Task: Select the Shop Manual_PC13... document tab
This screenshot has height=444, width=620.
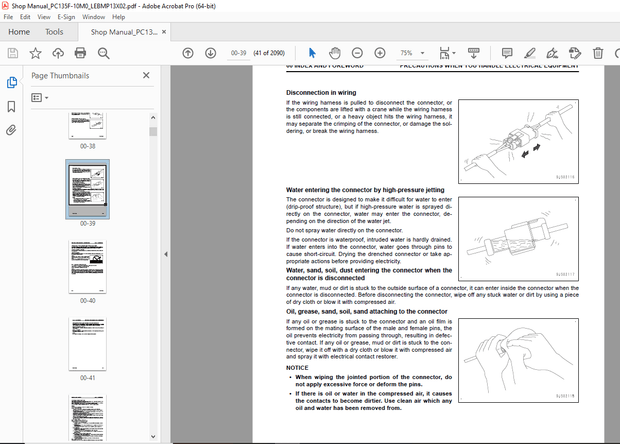Action: click(124, 32)
